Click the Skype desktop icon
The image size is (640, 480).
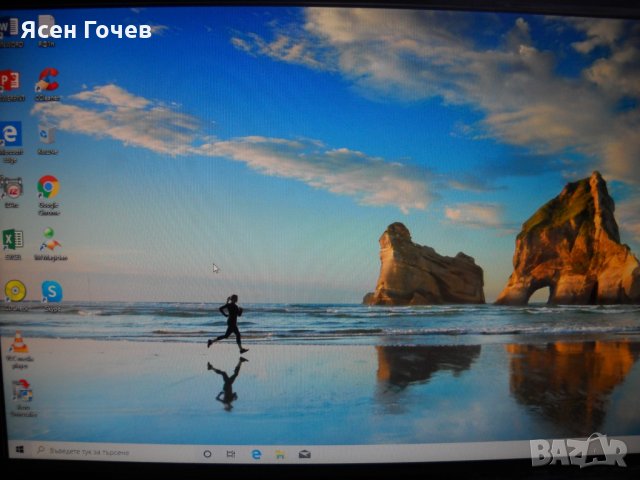(x=51, y=291)
